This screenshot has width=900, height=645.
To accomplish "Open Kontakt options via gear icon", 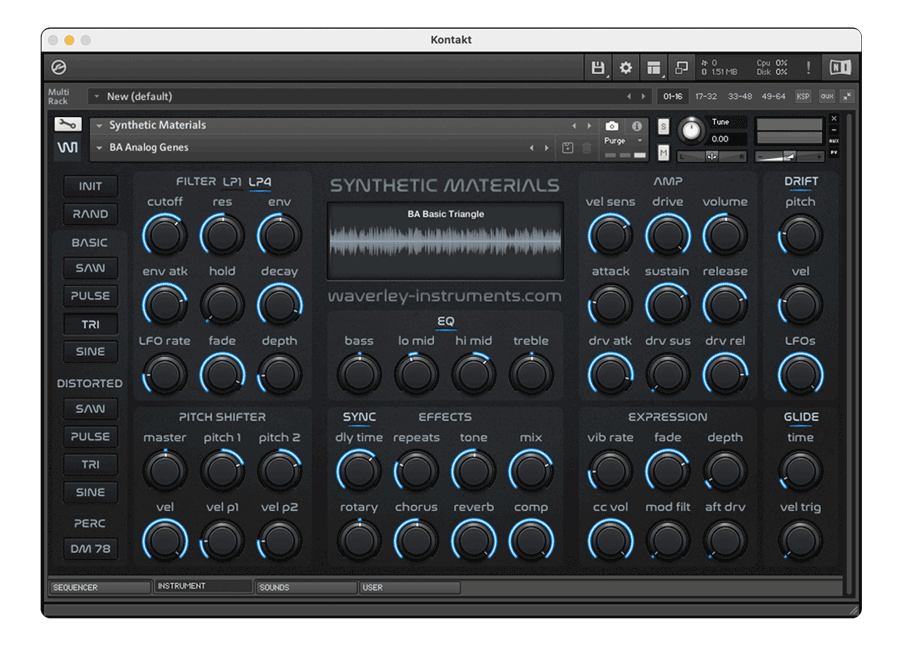I will (626, 68).
